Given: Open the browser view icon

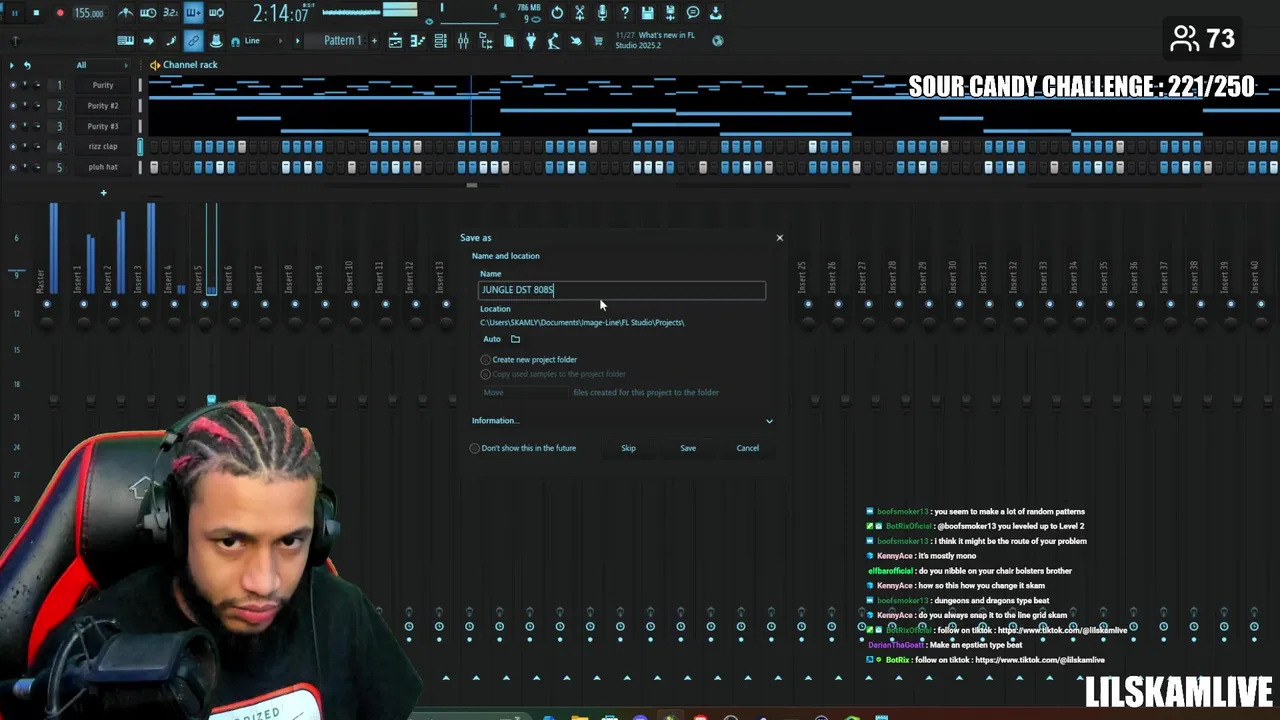Looking at the screenshot, I should pos(486,41).
